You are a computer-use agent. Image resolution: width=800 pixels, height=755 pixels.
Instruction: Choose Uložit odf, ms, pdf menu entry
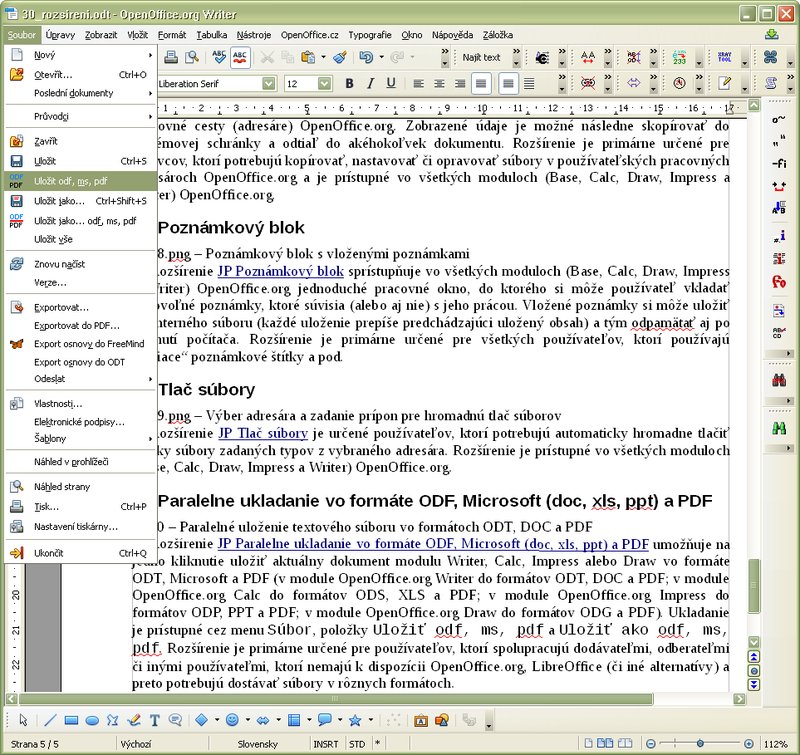[x=80, y=181]
